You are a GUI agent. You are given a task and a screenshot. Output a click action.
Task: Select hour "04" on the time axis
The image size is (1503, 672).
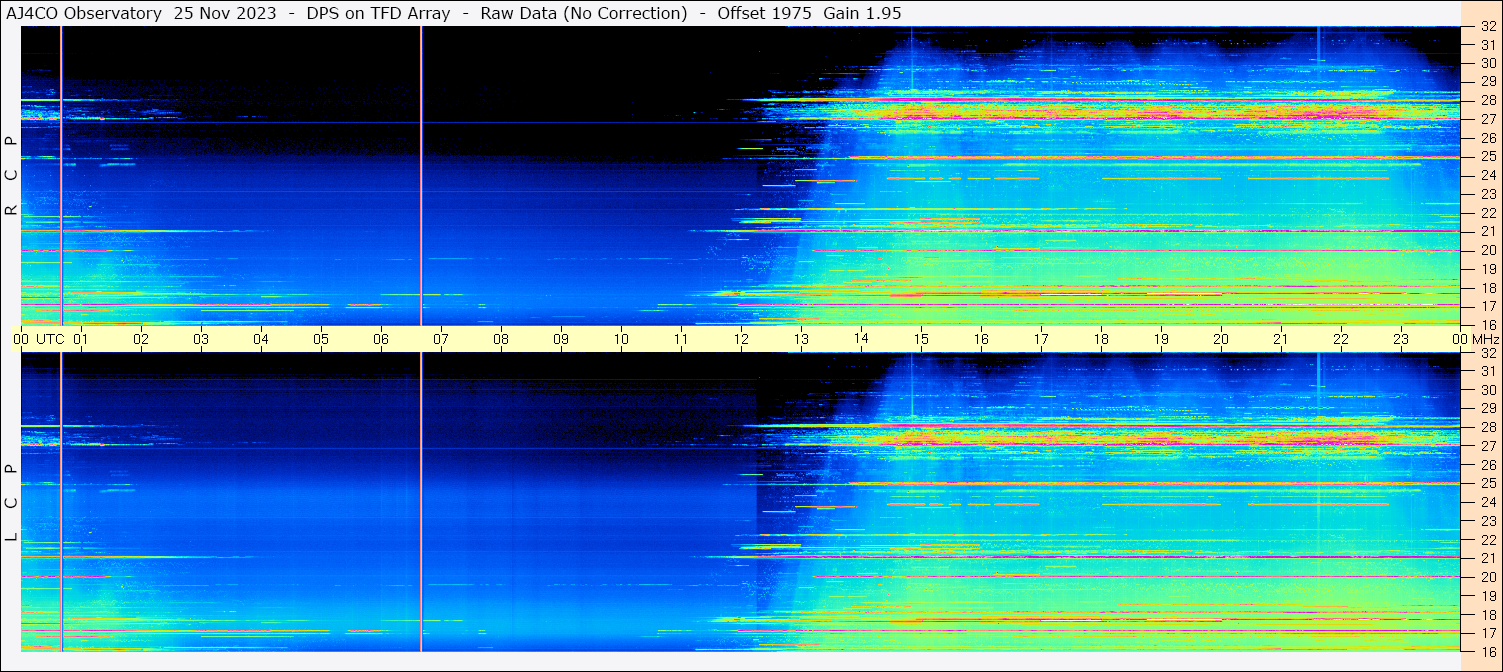[x=261, y=339]
